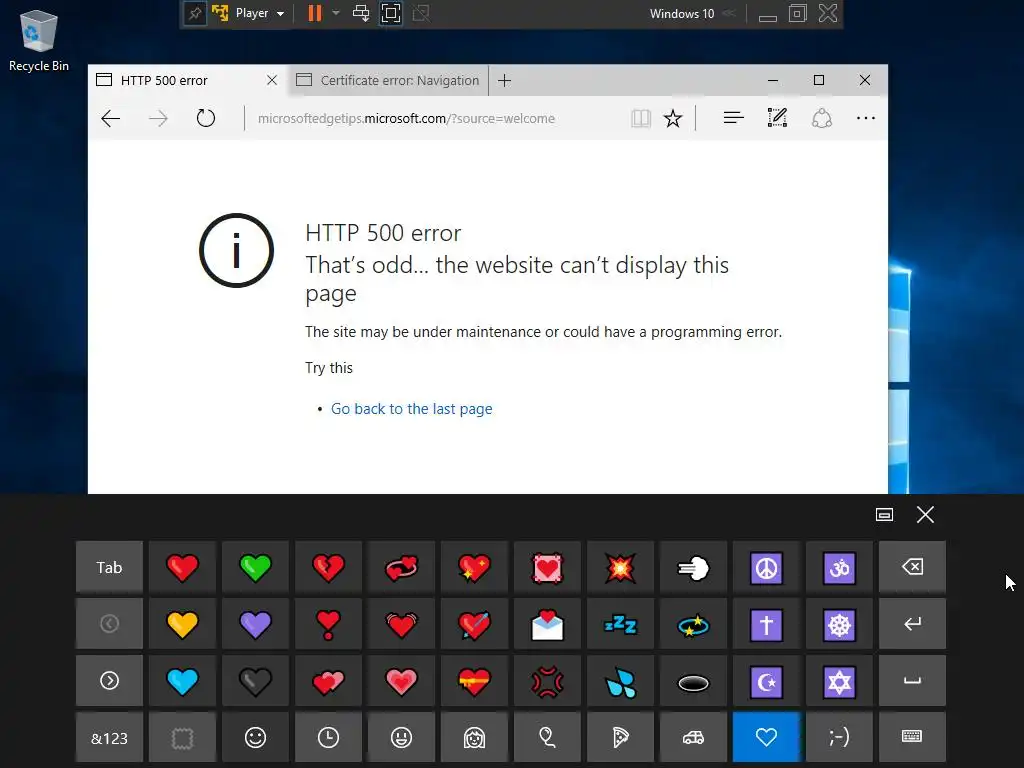Insert the black heart emoji
This screenshot has height=768, width=1024.
[255, 681]
